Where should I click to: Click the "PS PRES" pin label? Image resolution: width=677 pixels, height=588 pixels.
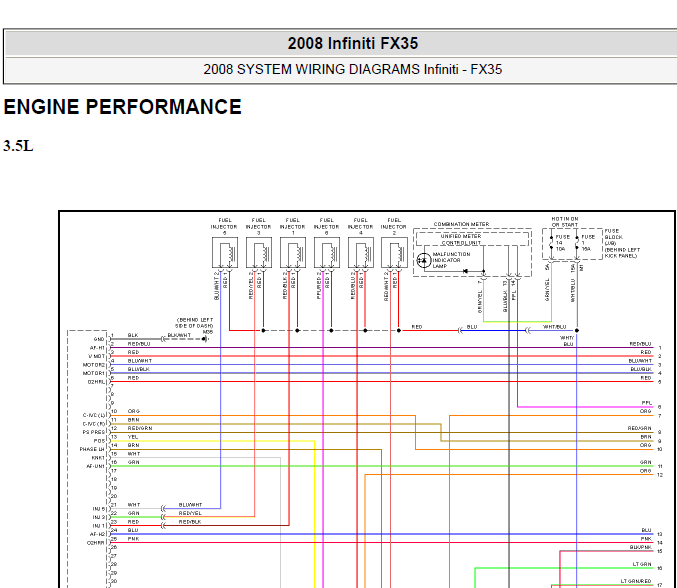coord(94,432)
